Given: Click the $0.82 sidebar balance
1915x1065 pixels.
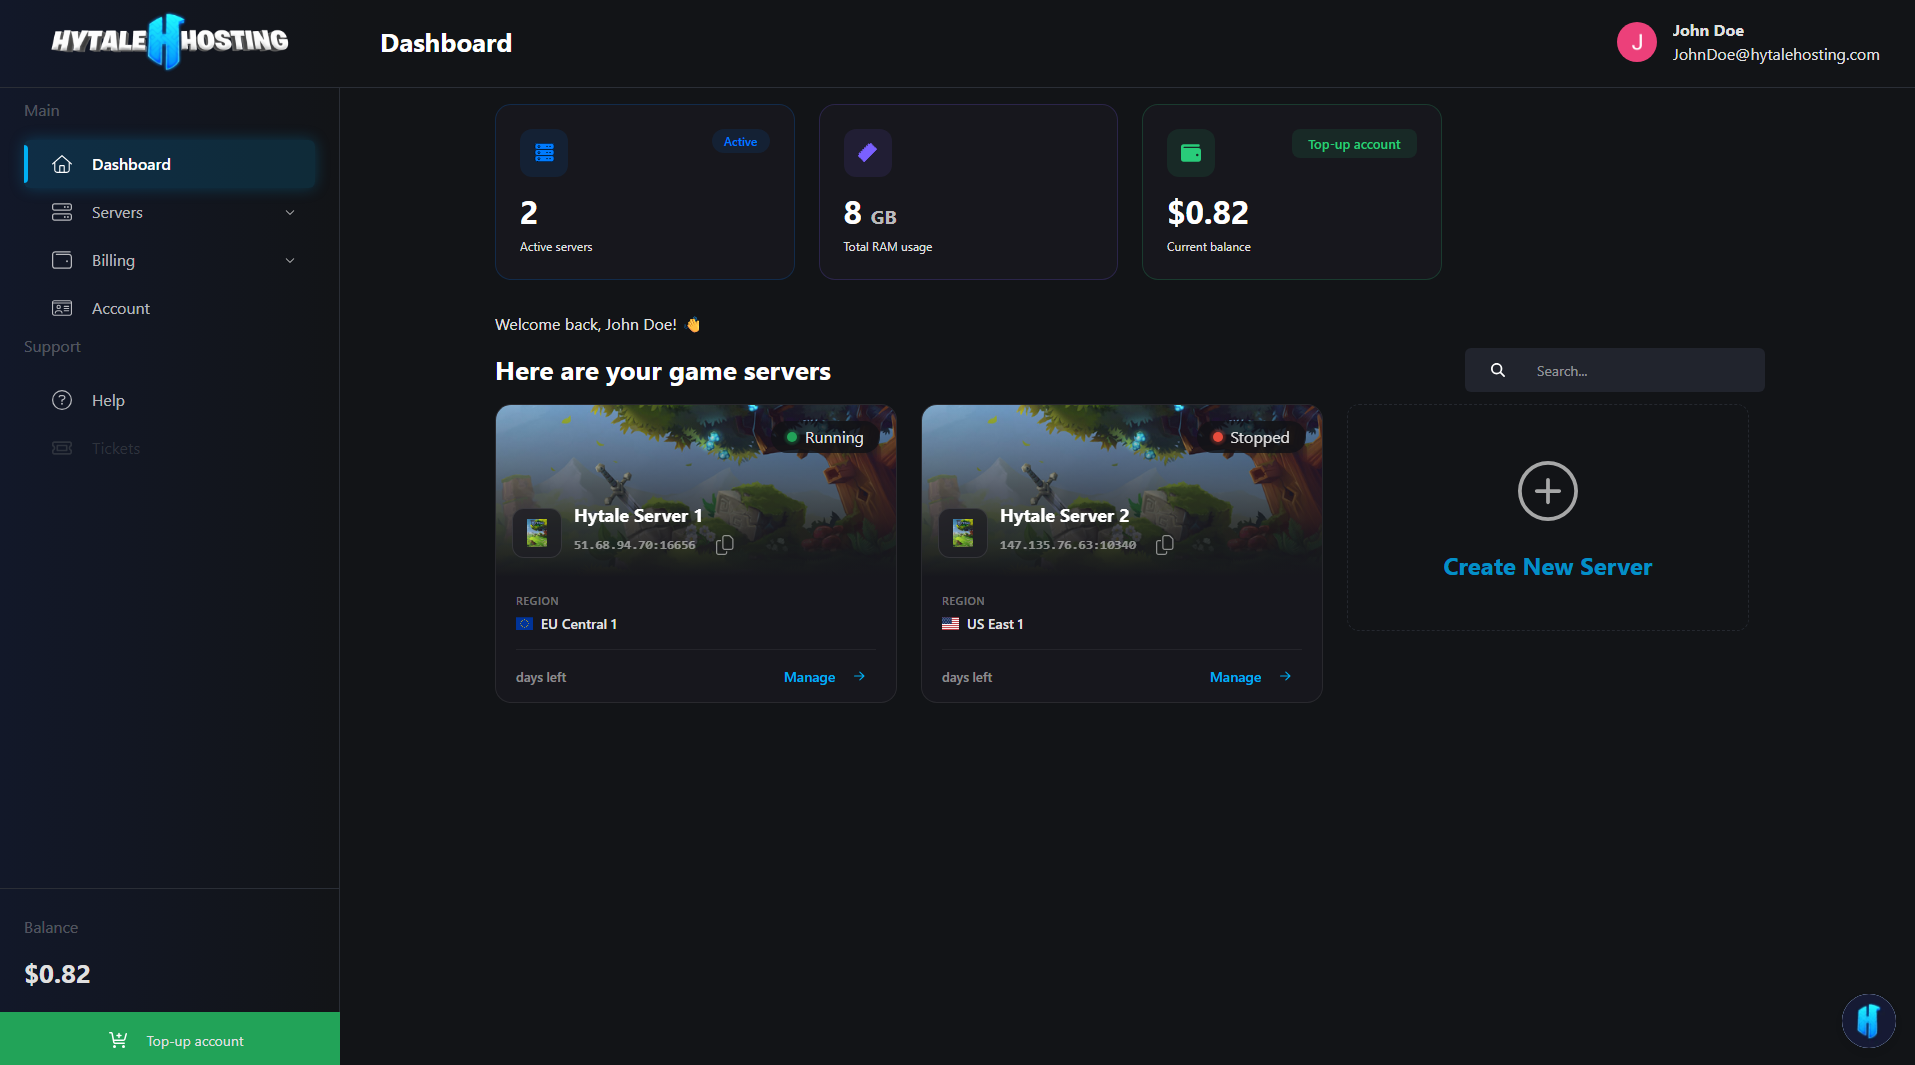Looking at the screenshot, I should (57, 974).
